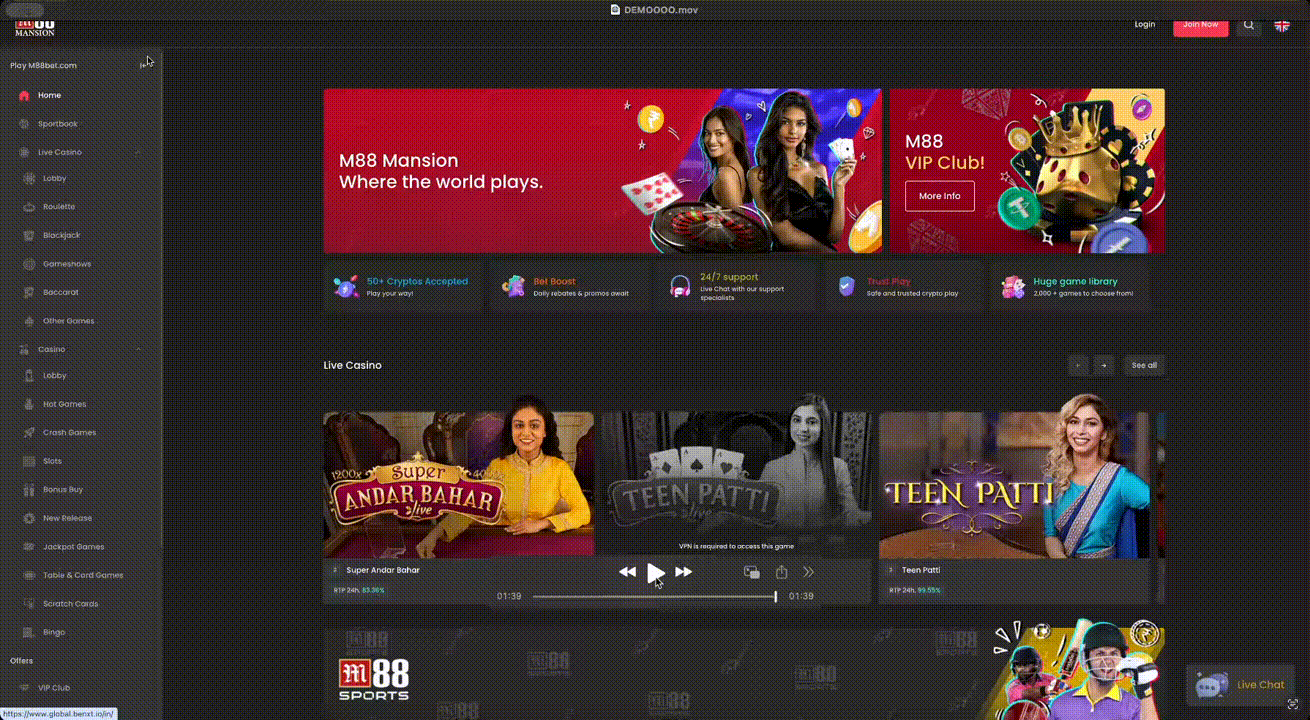Click the Gameshows wheel icon

coord(29,264)
